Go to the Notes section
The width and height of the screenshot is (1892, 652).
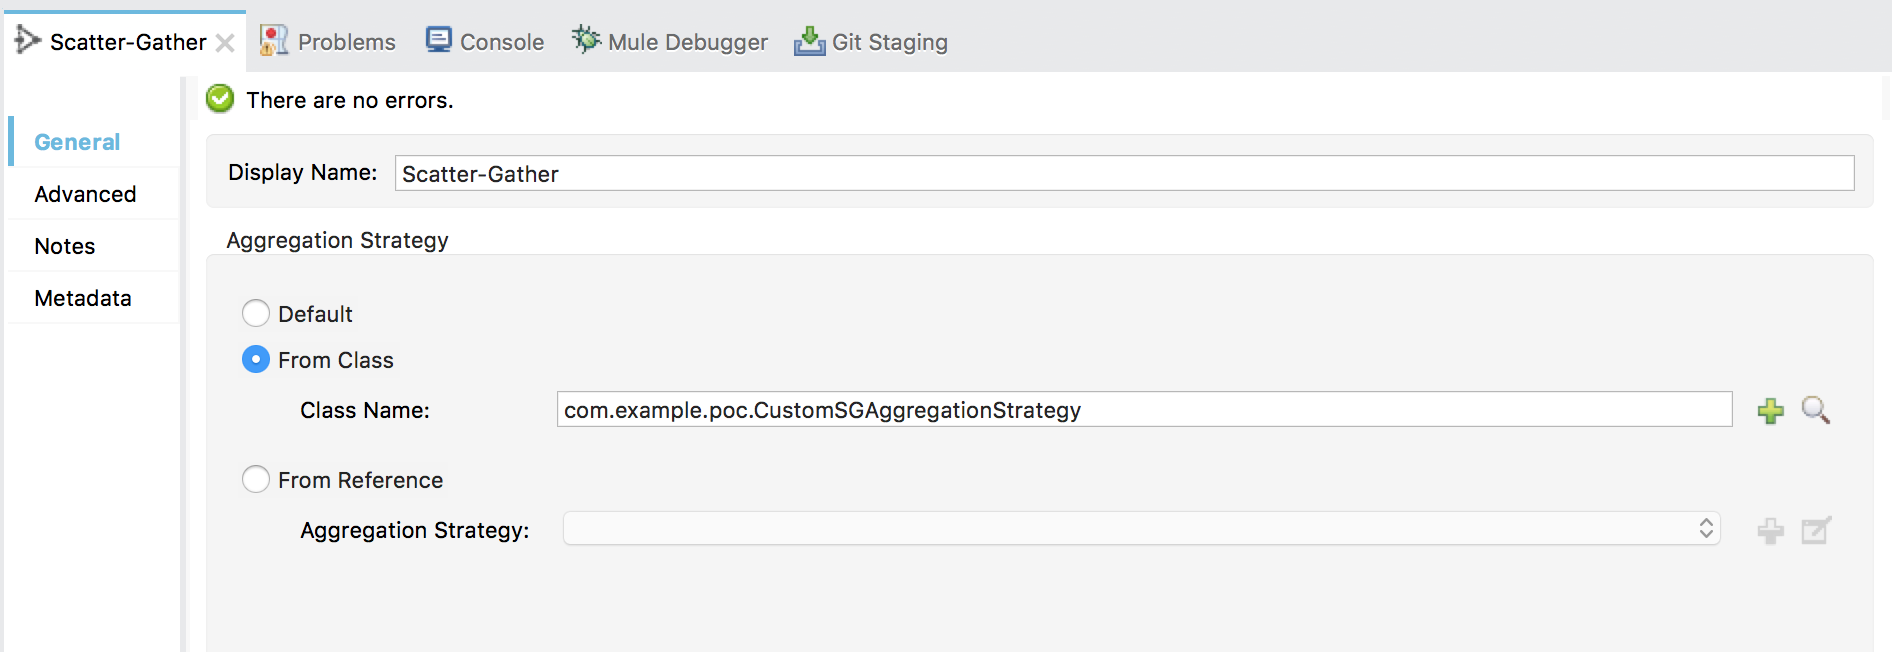65,246
